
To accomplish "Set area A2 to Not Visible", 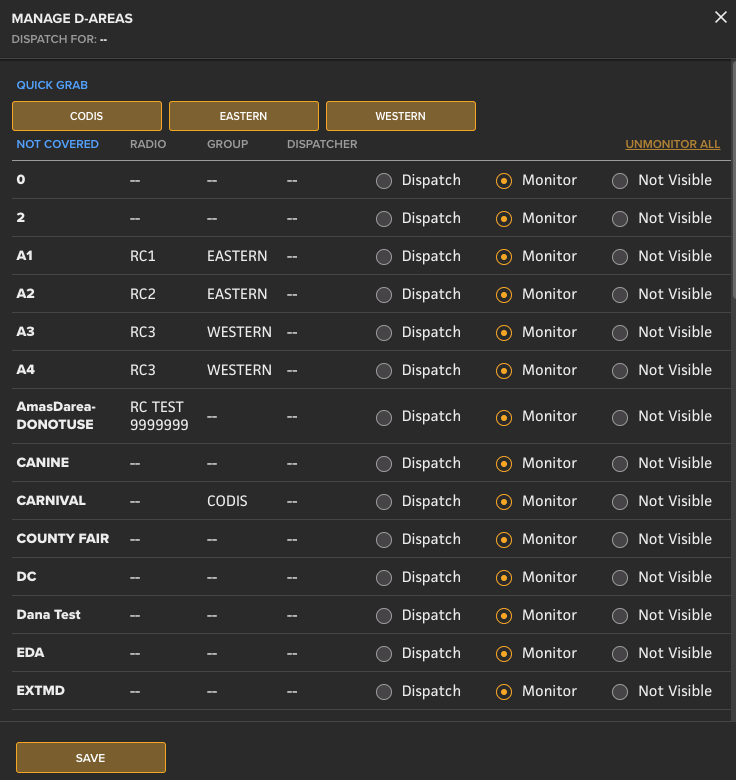I will point(620,294).
